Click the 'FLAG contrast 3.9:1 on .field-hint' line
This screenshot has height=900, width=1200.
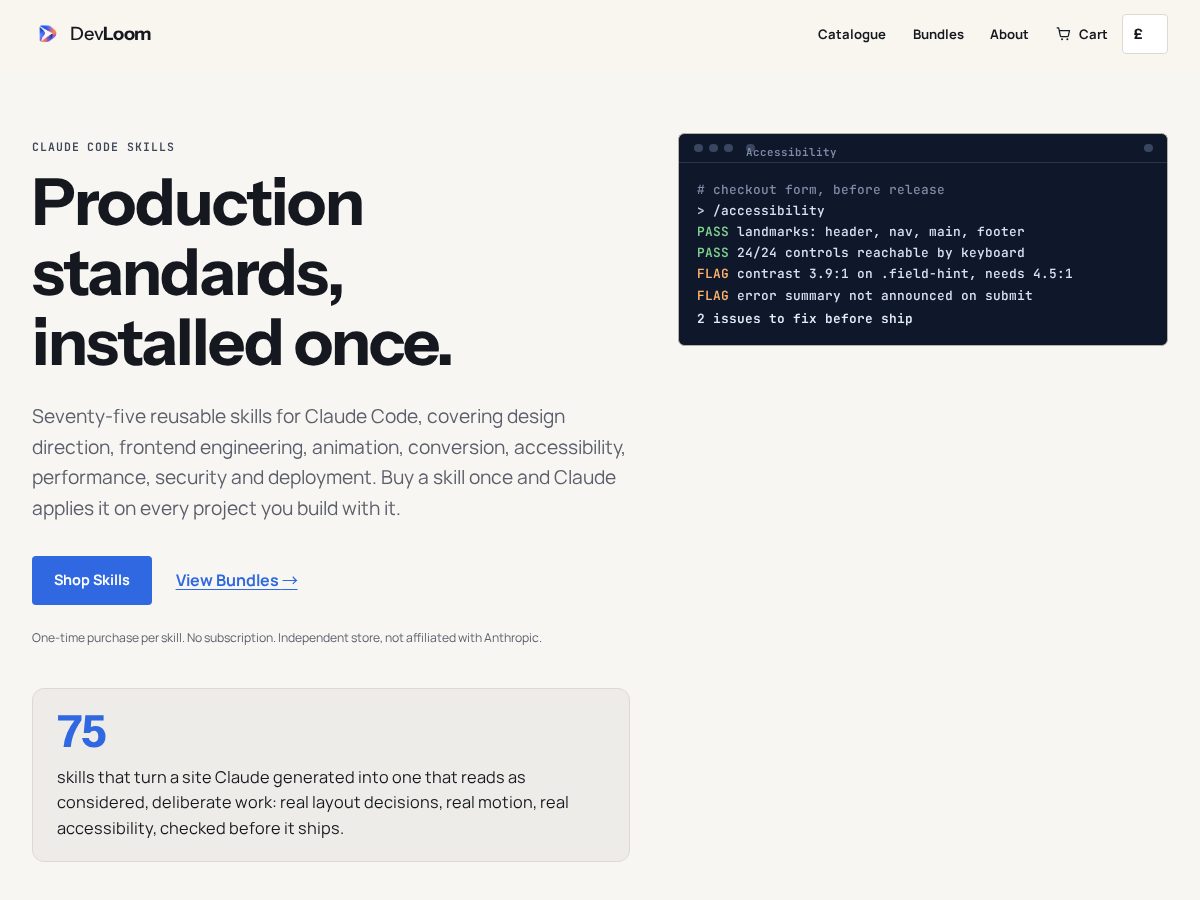tap(885, 274)
